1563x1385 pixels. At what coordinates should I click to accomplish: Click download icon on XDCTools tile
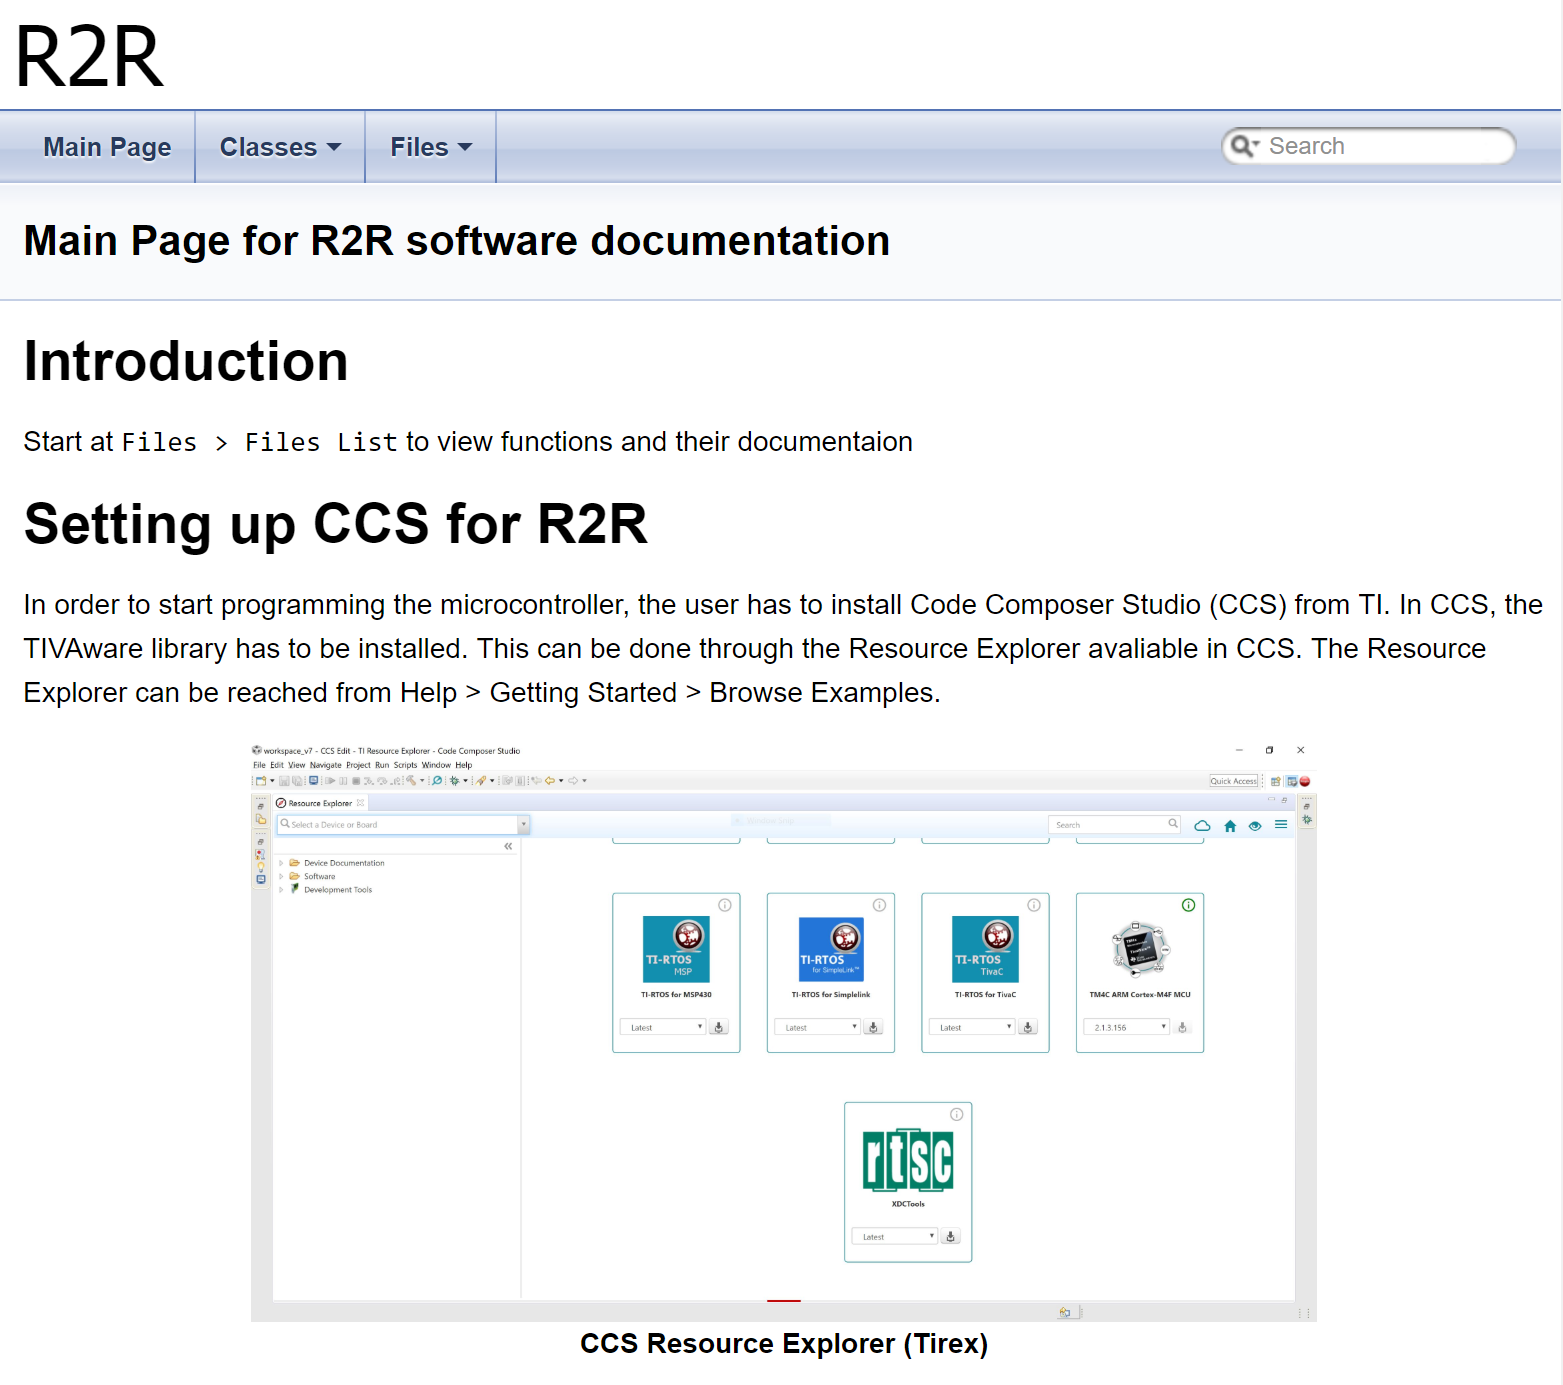(x=950, y=1236)
